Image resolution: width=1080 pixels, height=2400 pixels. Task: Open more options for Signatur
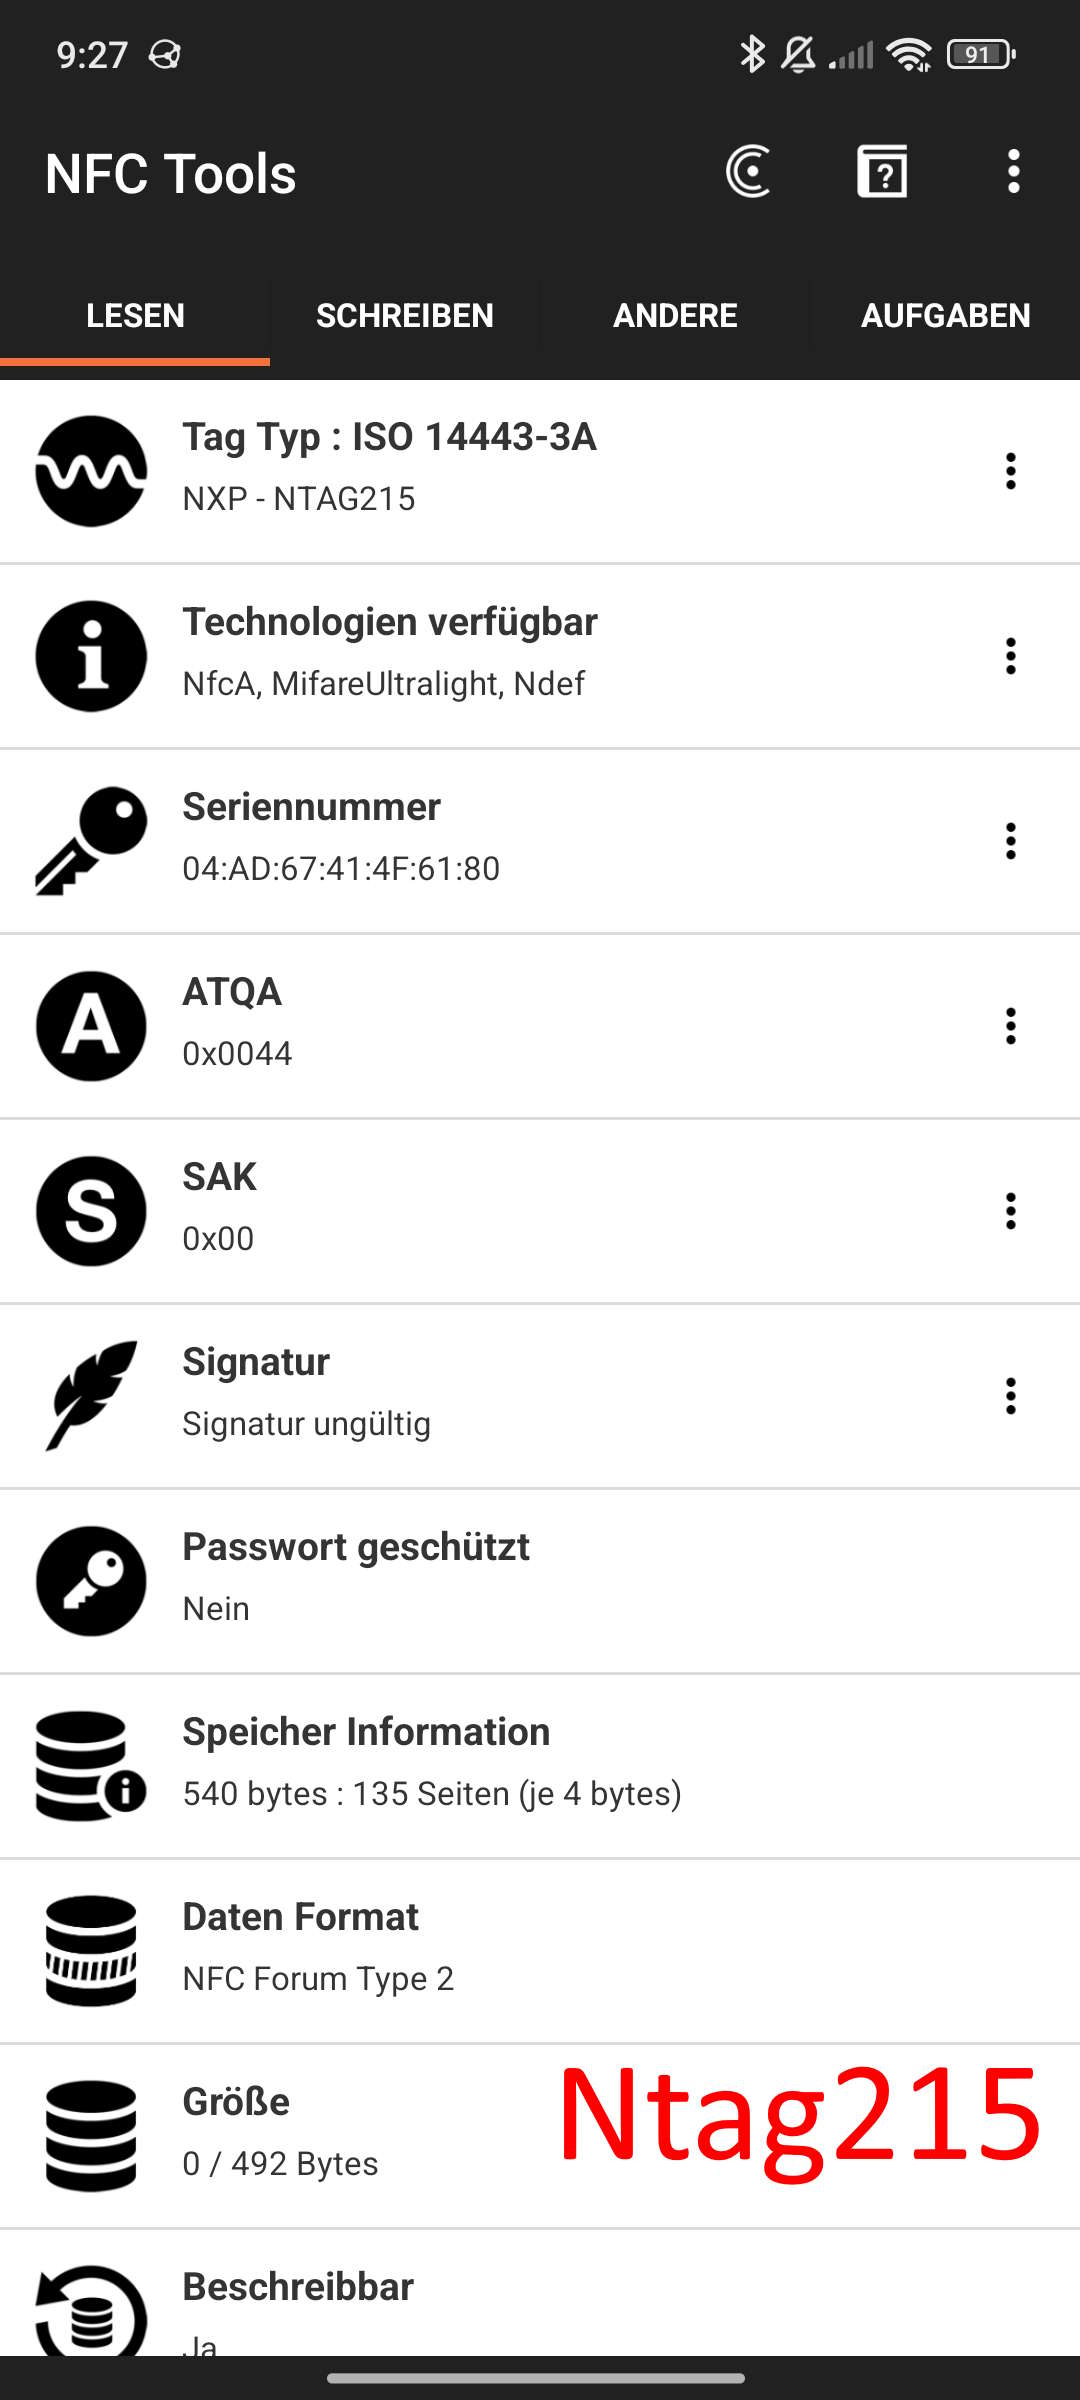pos(1011,1396)
